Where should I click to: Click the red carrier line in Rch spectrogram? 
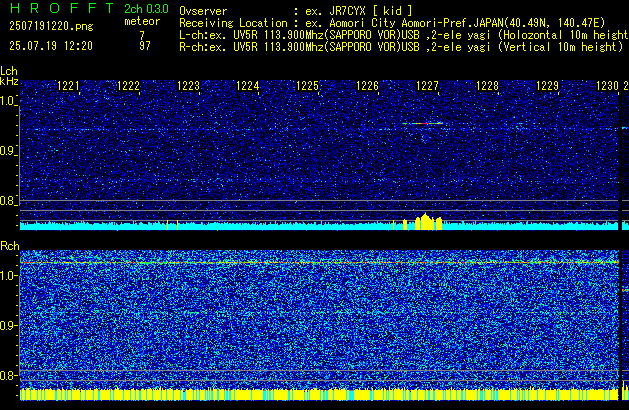pos(319,262)
